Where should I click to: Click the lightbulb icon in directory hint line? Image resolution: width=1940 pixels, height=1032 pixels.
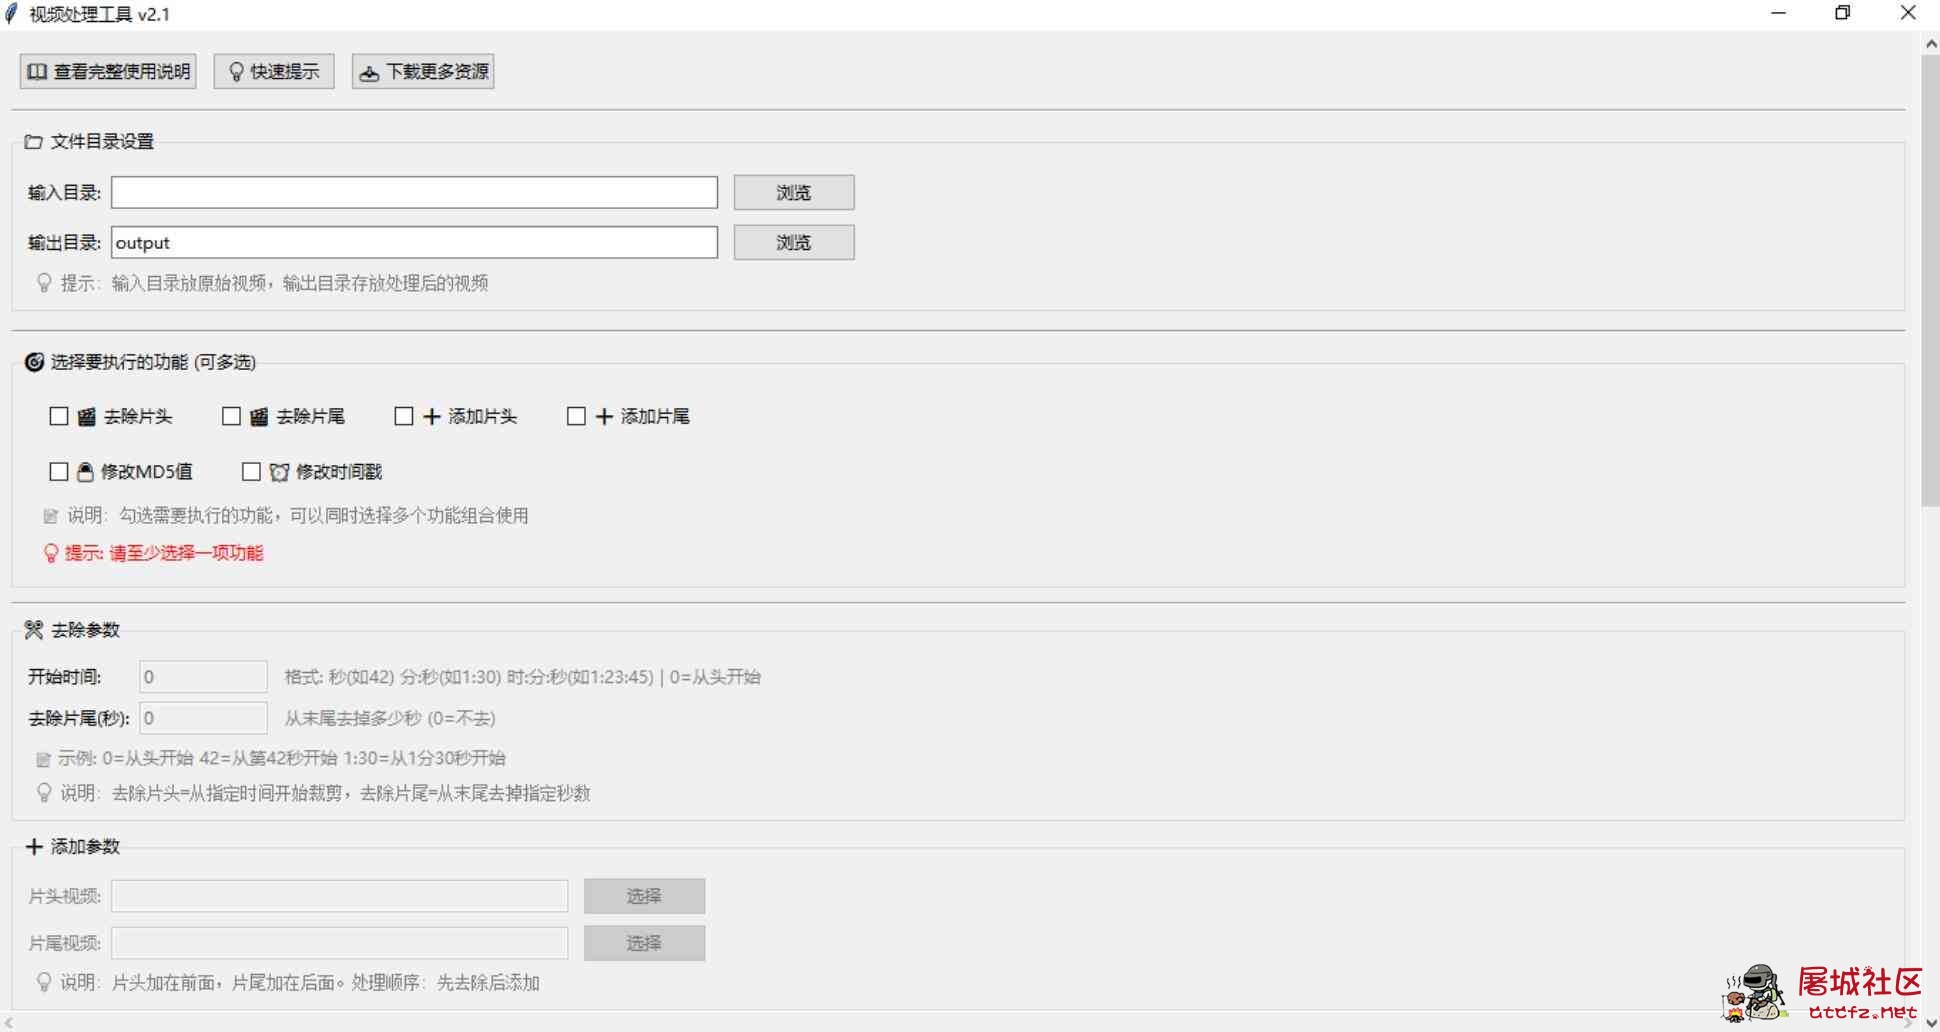tap(44, 283)
